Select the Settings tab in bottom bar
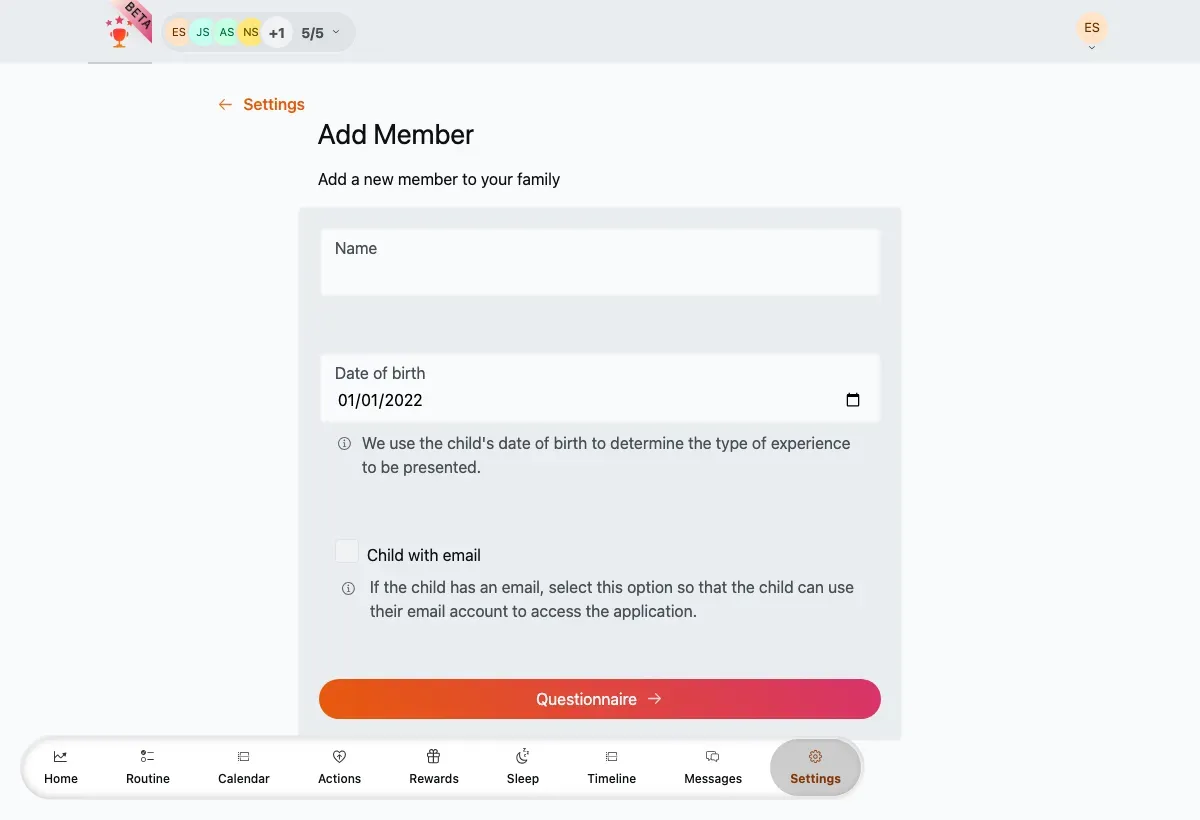The image size is (1200, 820). point(815,767)
